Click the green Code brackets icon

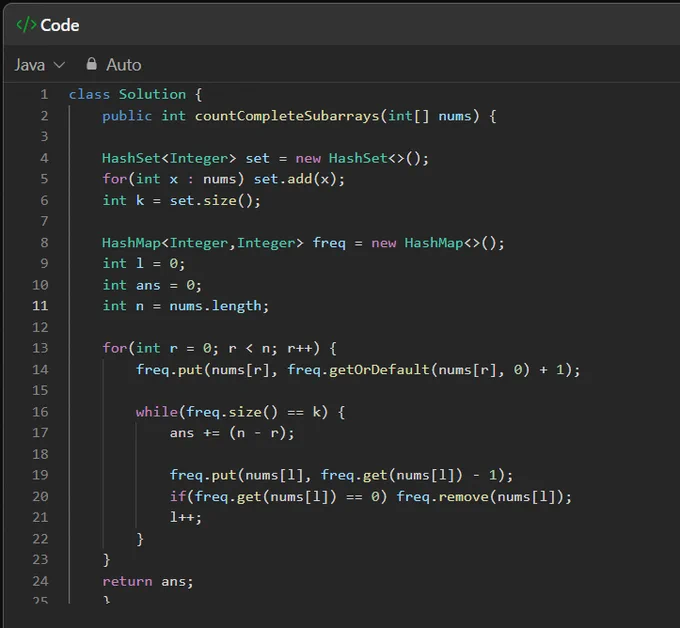click(26, 25)
